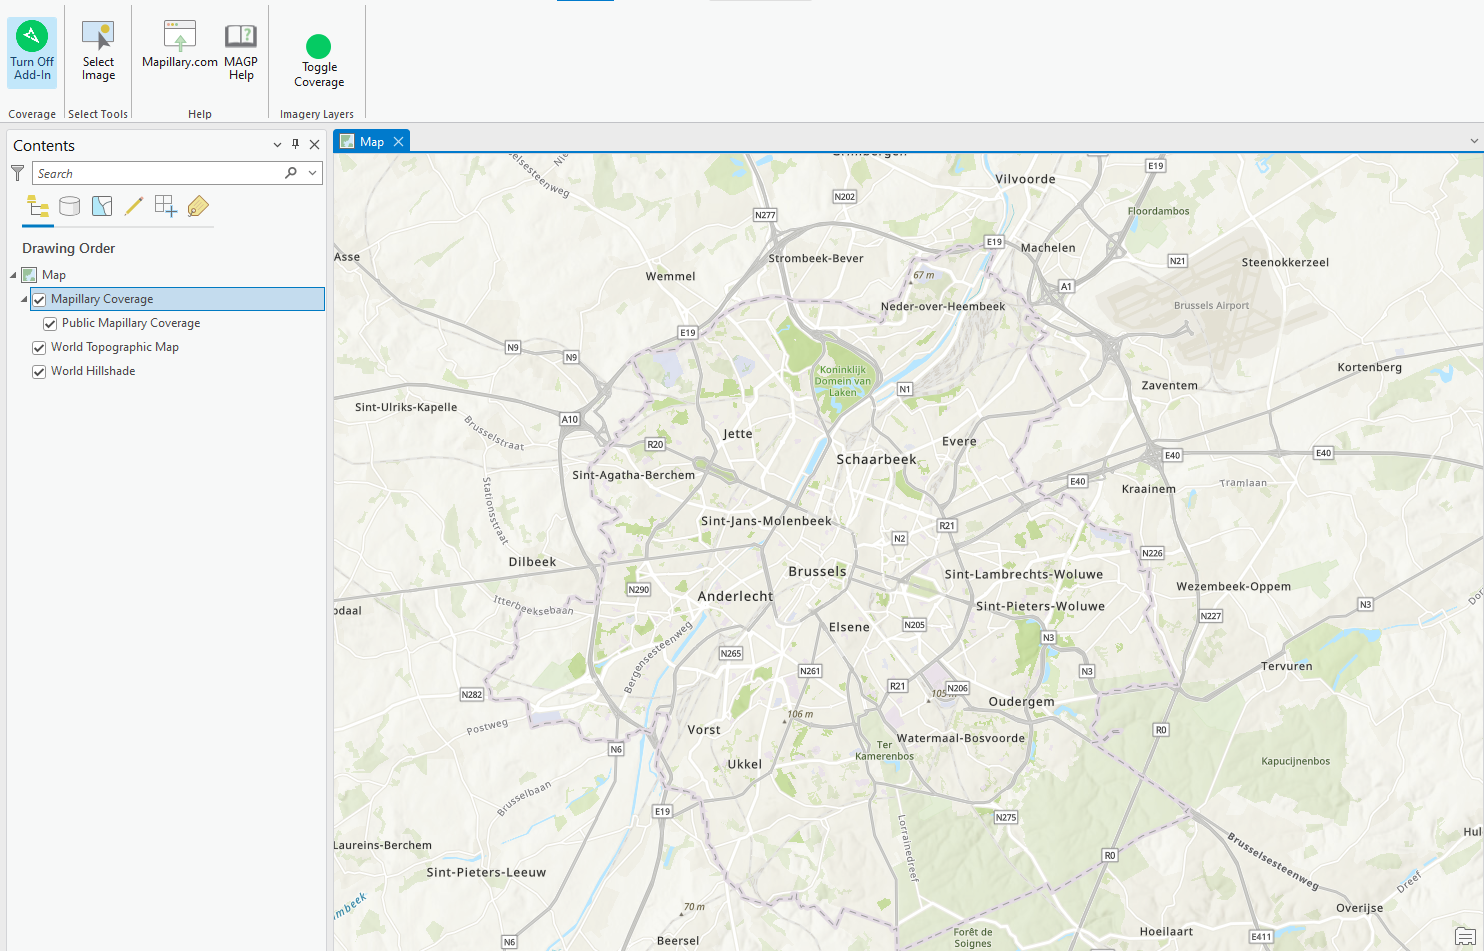Image resolution: width=1484 pixels, height=951 pixels.
Task: Collapse the Mapillary Coverage layer group
Action: [x=24, y=299]
